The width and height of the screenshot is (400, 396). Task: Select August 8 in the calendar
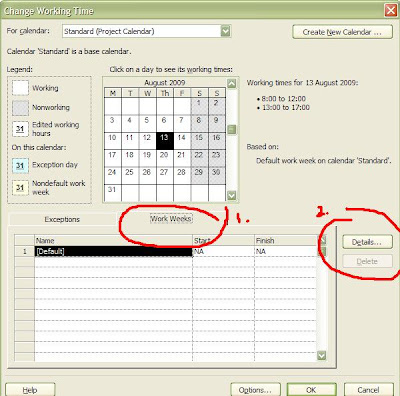click(199, 123)
